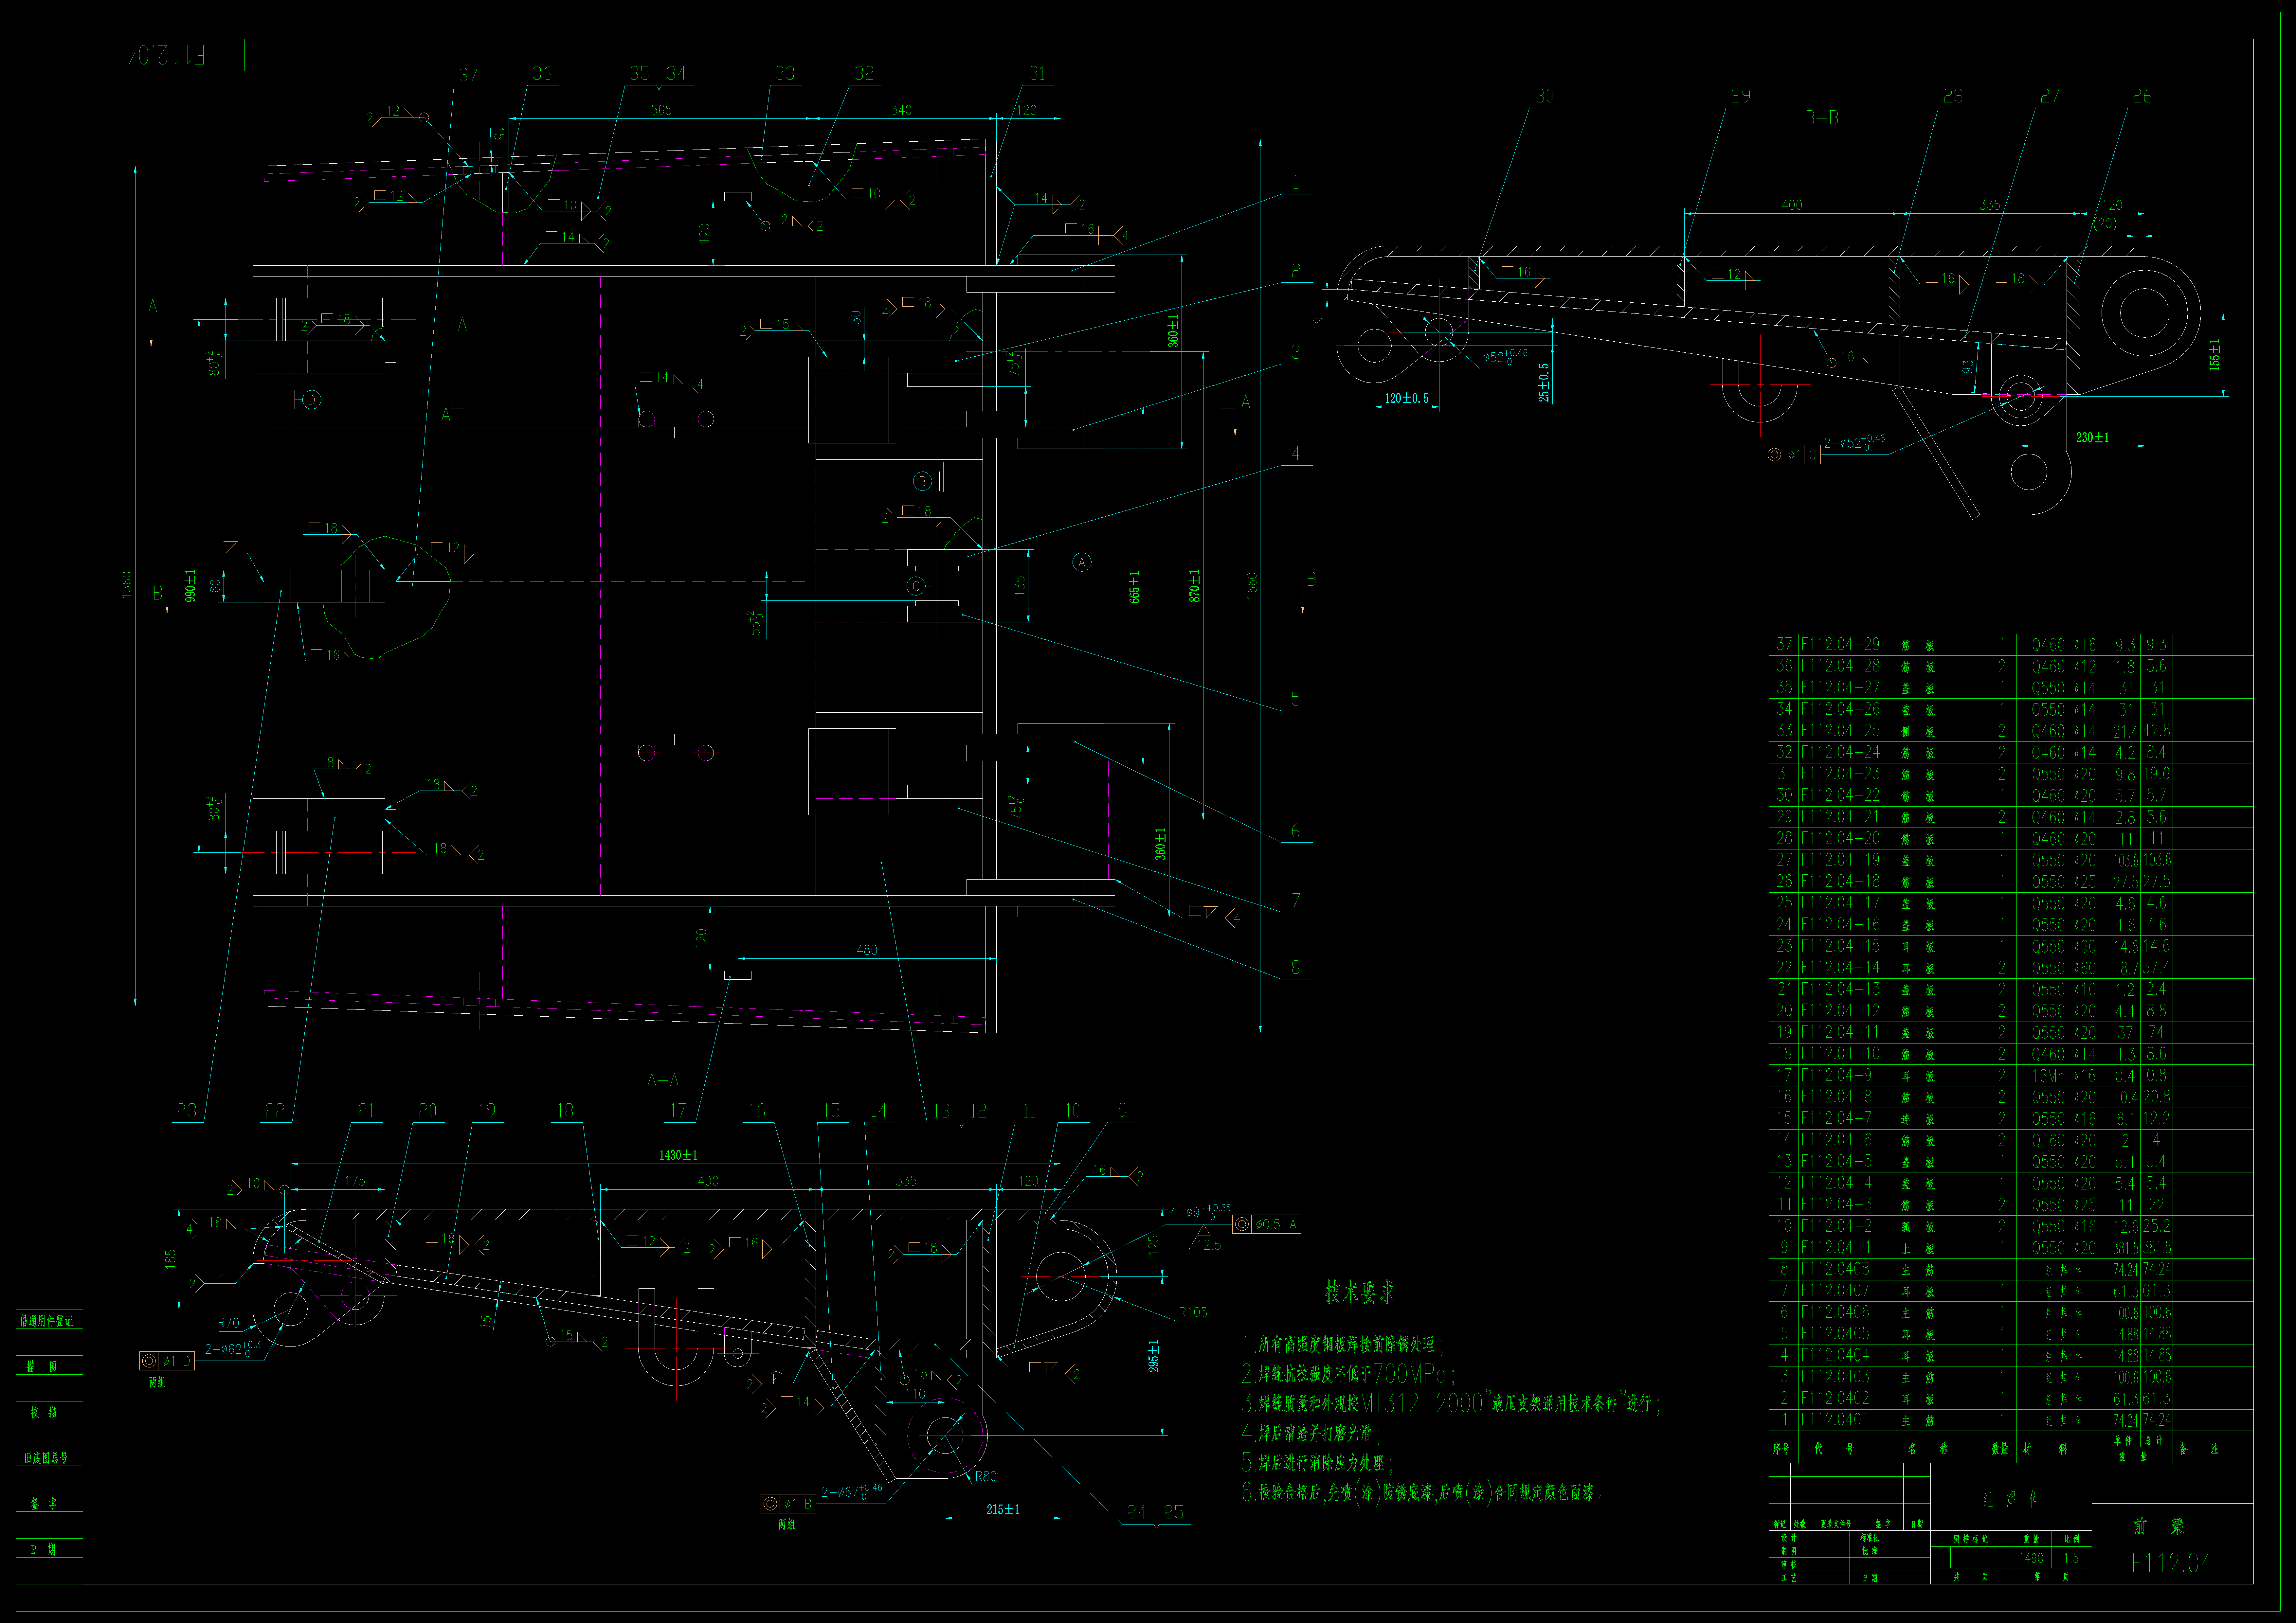Click the '155±1' dimension text
Image resolution: width=2296 pixels, height=1623 pixels.
2214,355
